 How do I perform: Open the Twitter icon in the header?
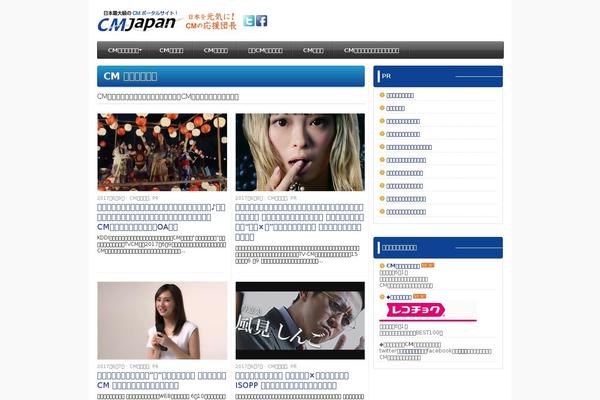pyautogui.click(x=249, y=21)
